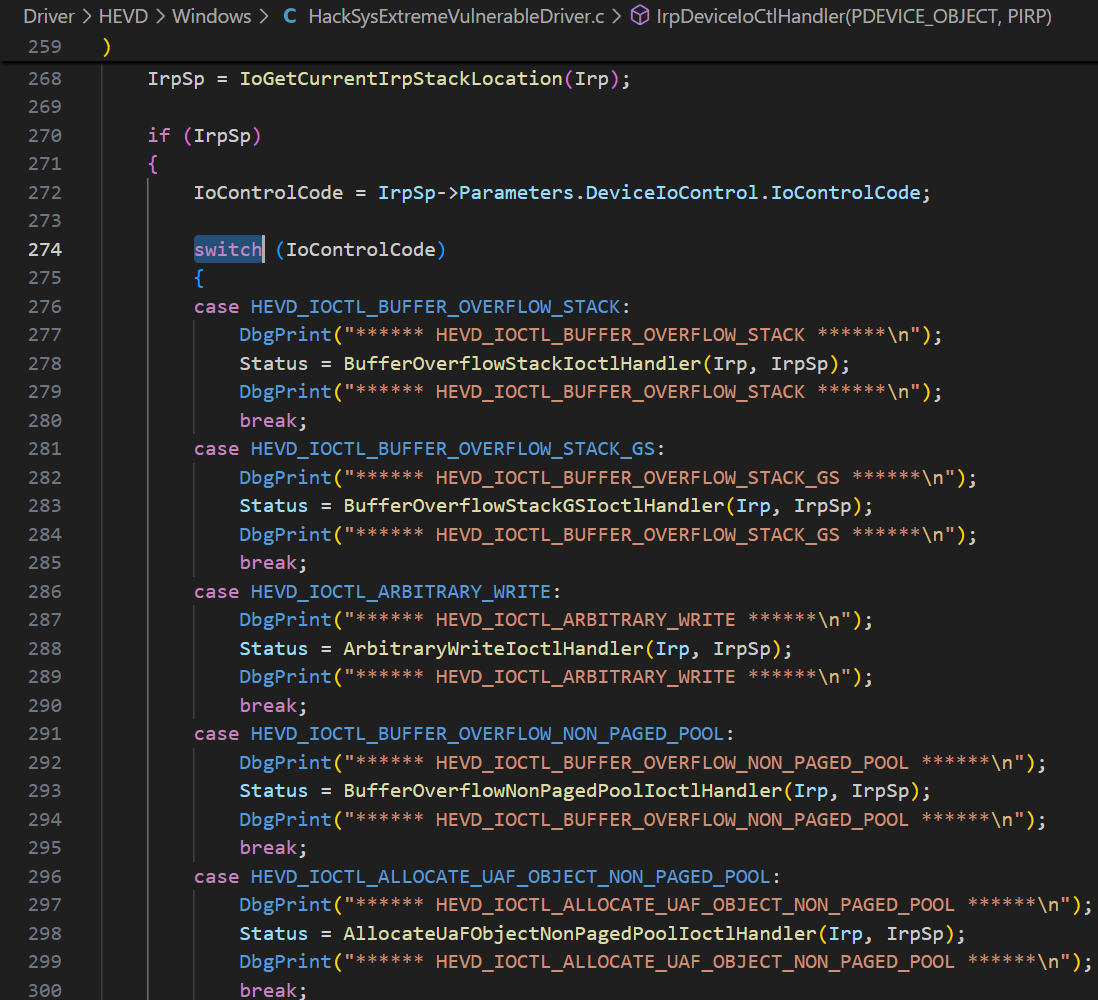Click 'break' statement on line 295
1098x1000 pixels.
click(x=268, y=849)
